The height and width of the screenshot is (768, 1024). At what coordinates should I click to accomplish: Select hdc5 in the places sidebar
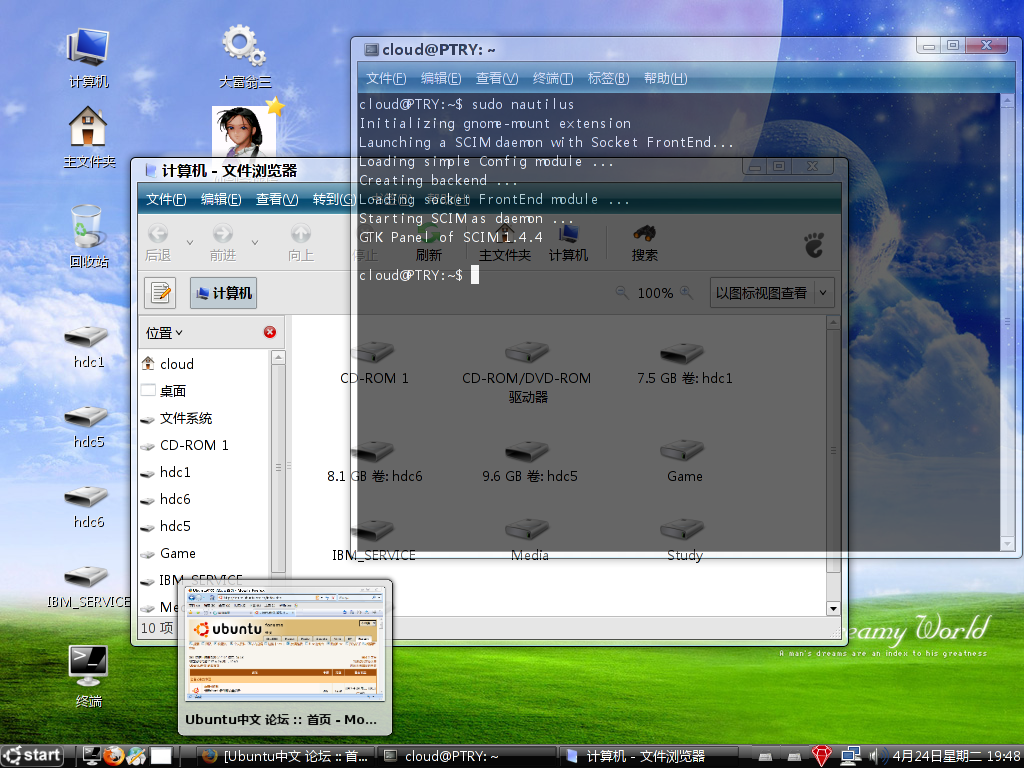click(204, 526)
